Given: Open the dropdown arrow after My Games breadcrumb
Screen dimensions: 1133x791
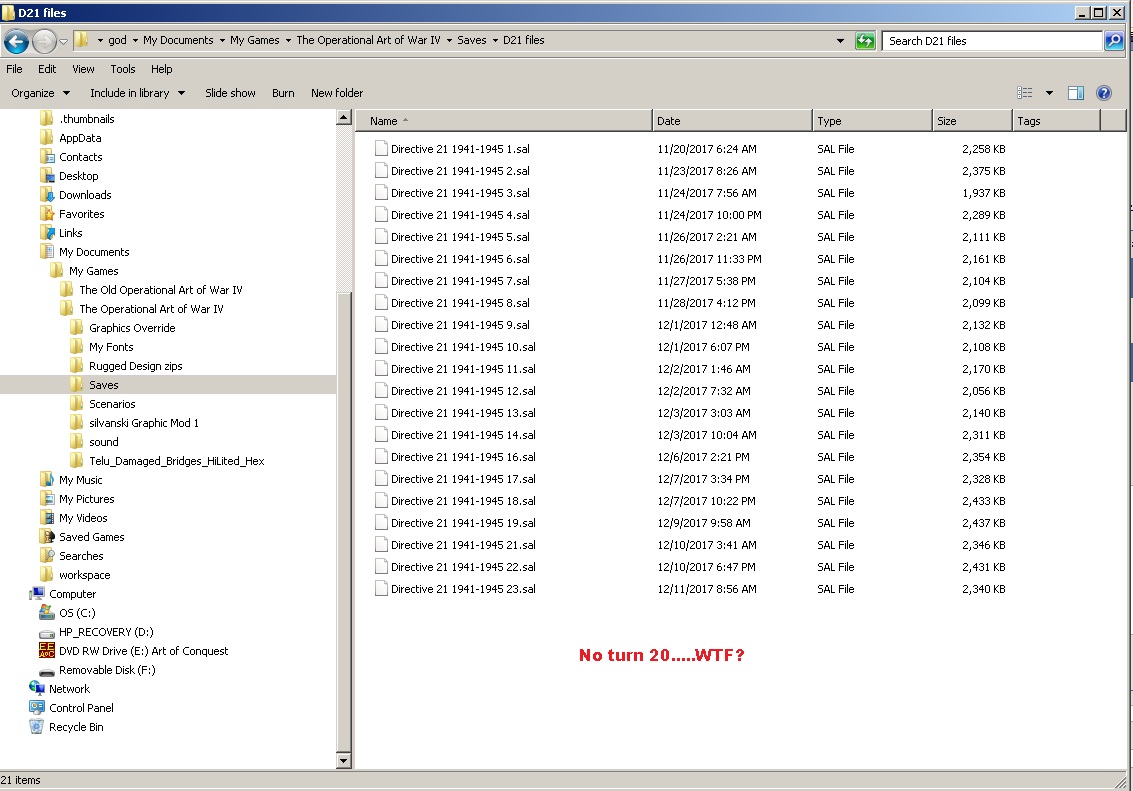Looking at the screenshot, I should click(288, 40).
